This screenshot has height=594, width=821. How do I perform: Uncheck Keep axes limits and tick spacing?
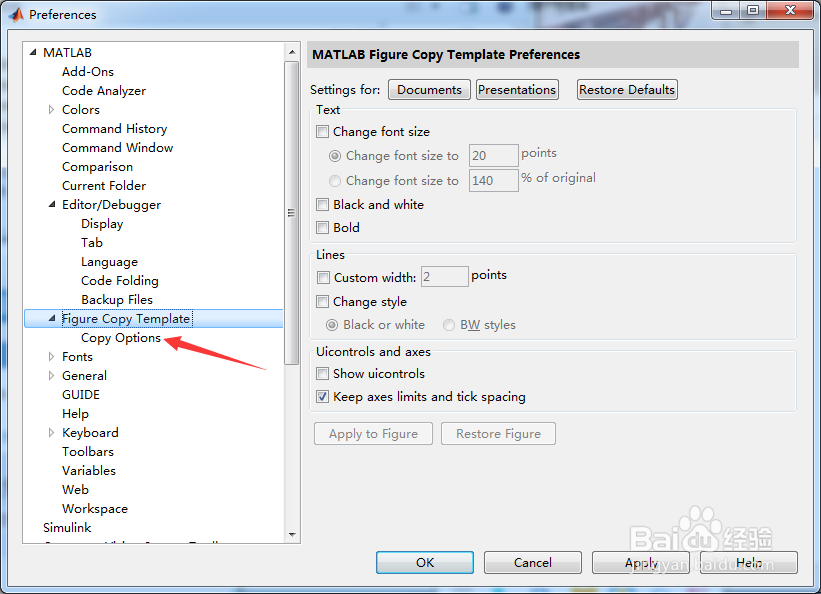[x=323, y=397]
